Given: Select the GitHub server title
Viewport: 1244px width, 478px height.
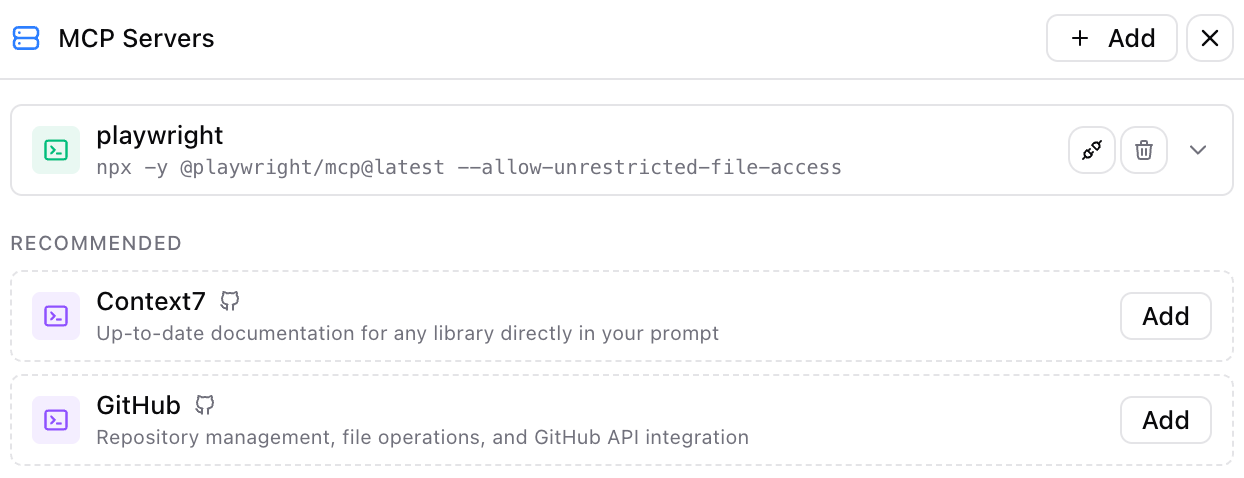Looking at the screenshot, I should [x=138, y=405].
